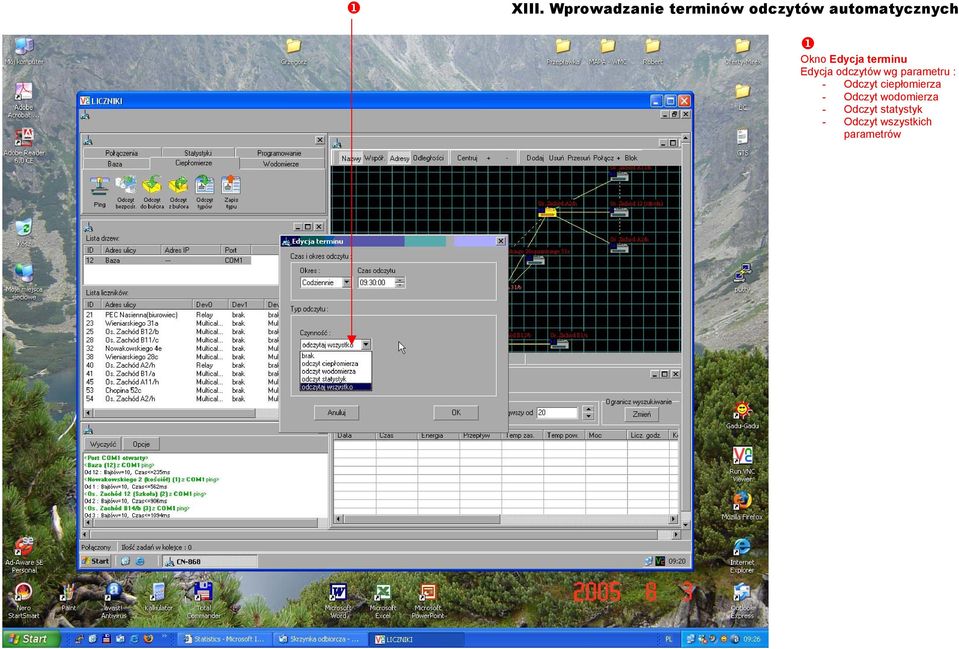
Task: Open the Czynność dropdown arrow
Action: pos(365,345)
